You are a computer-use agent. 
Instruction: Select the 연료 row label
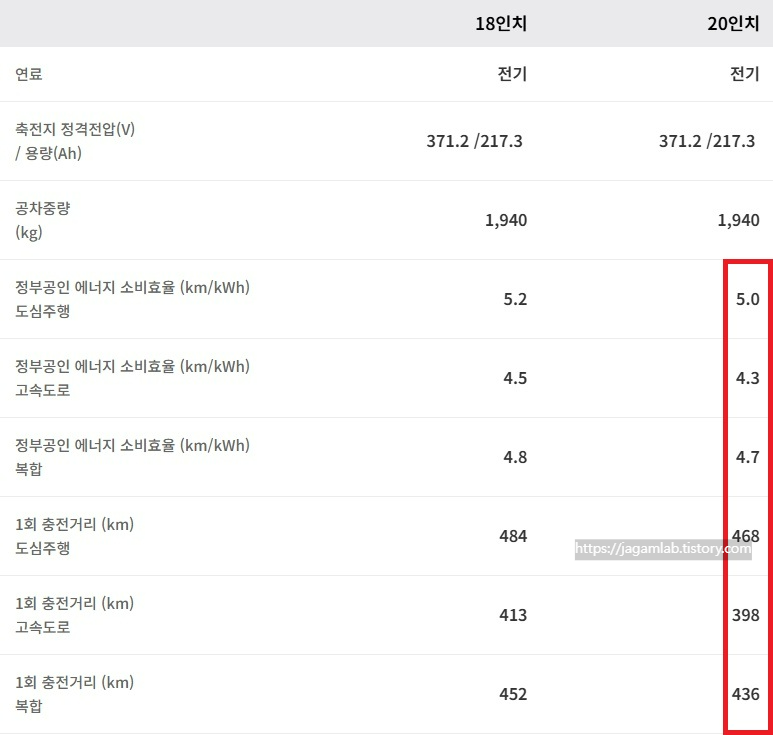coord(29,74)
